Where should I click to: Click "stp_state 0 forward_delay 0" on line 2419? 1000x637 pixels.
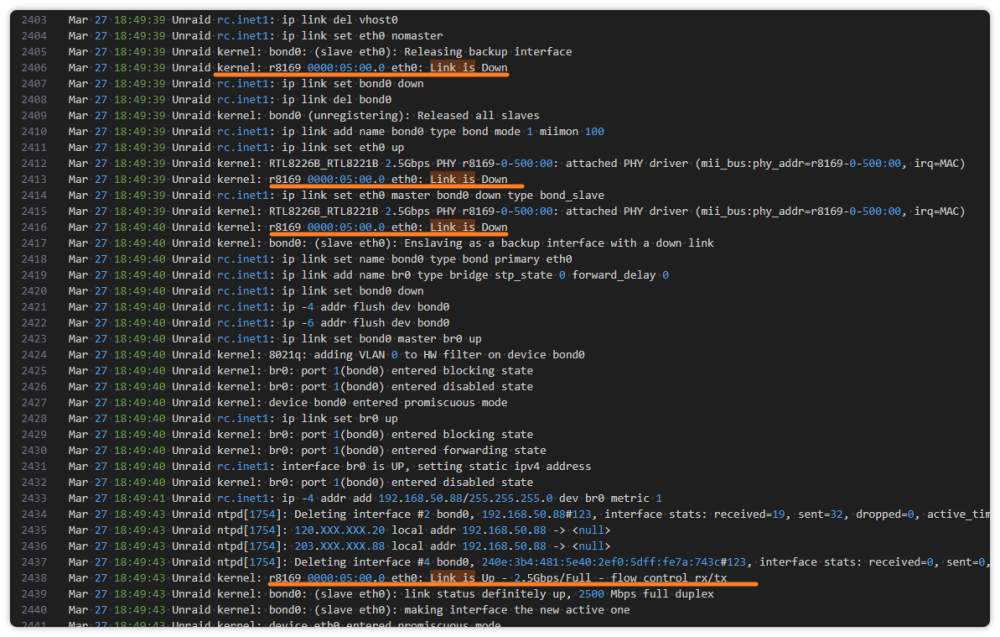582,275
